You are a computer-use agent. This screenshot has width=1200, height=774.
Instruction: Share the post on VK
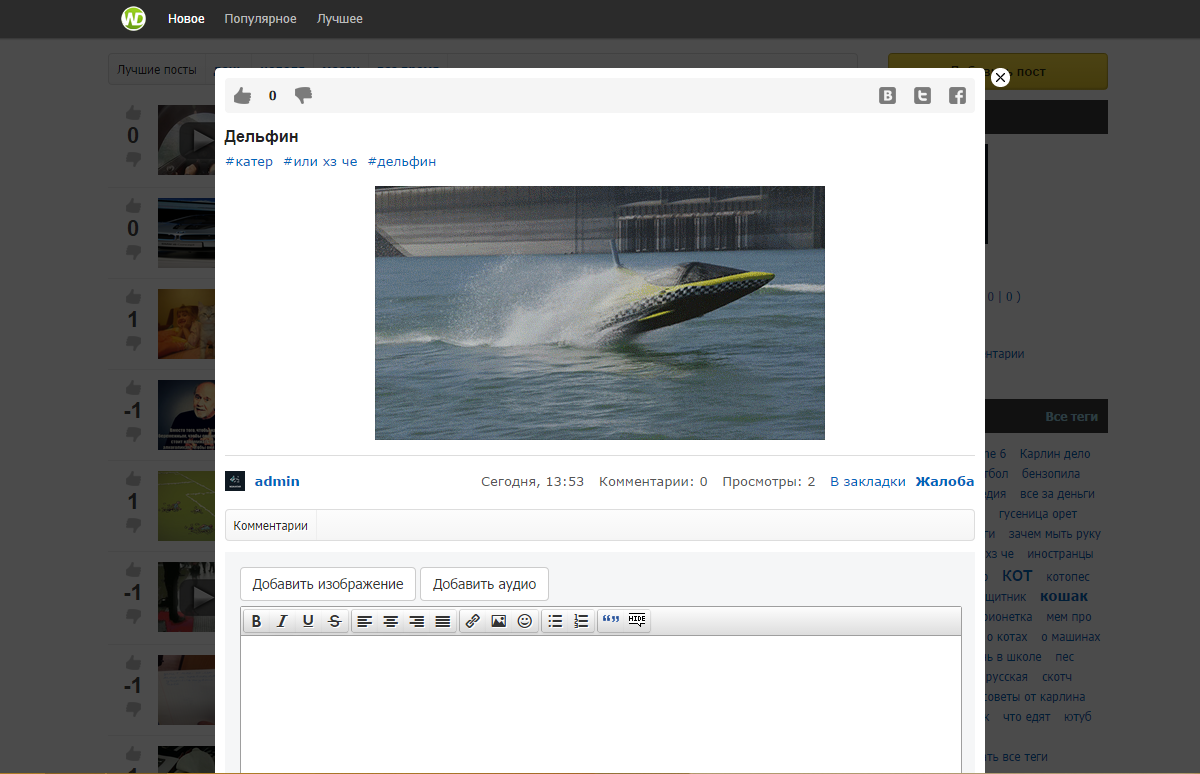(887, 96)
